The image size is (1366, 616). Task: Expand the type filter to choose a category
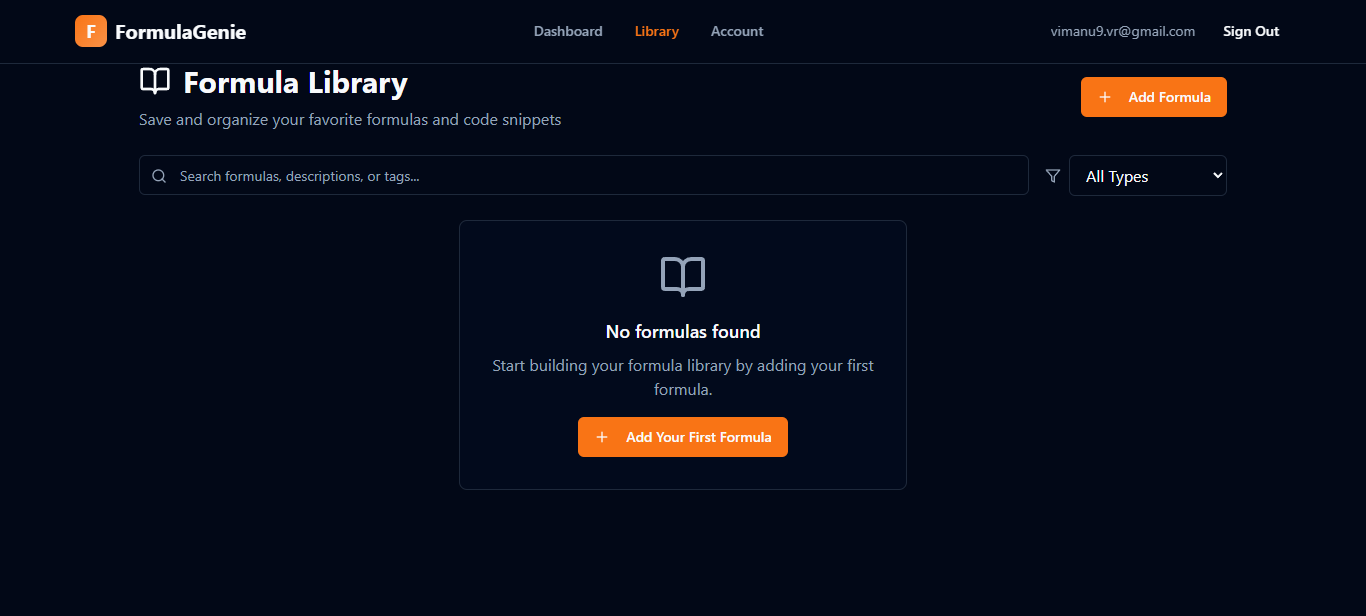[x=1147, y=175]
